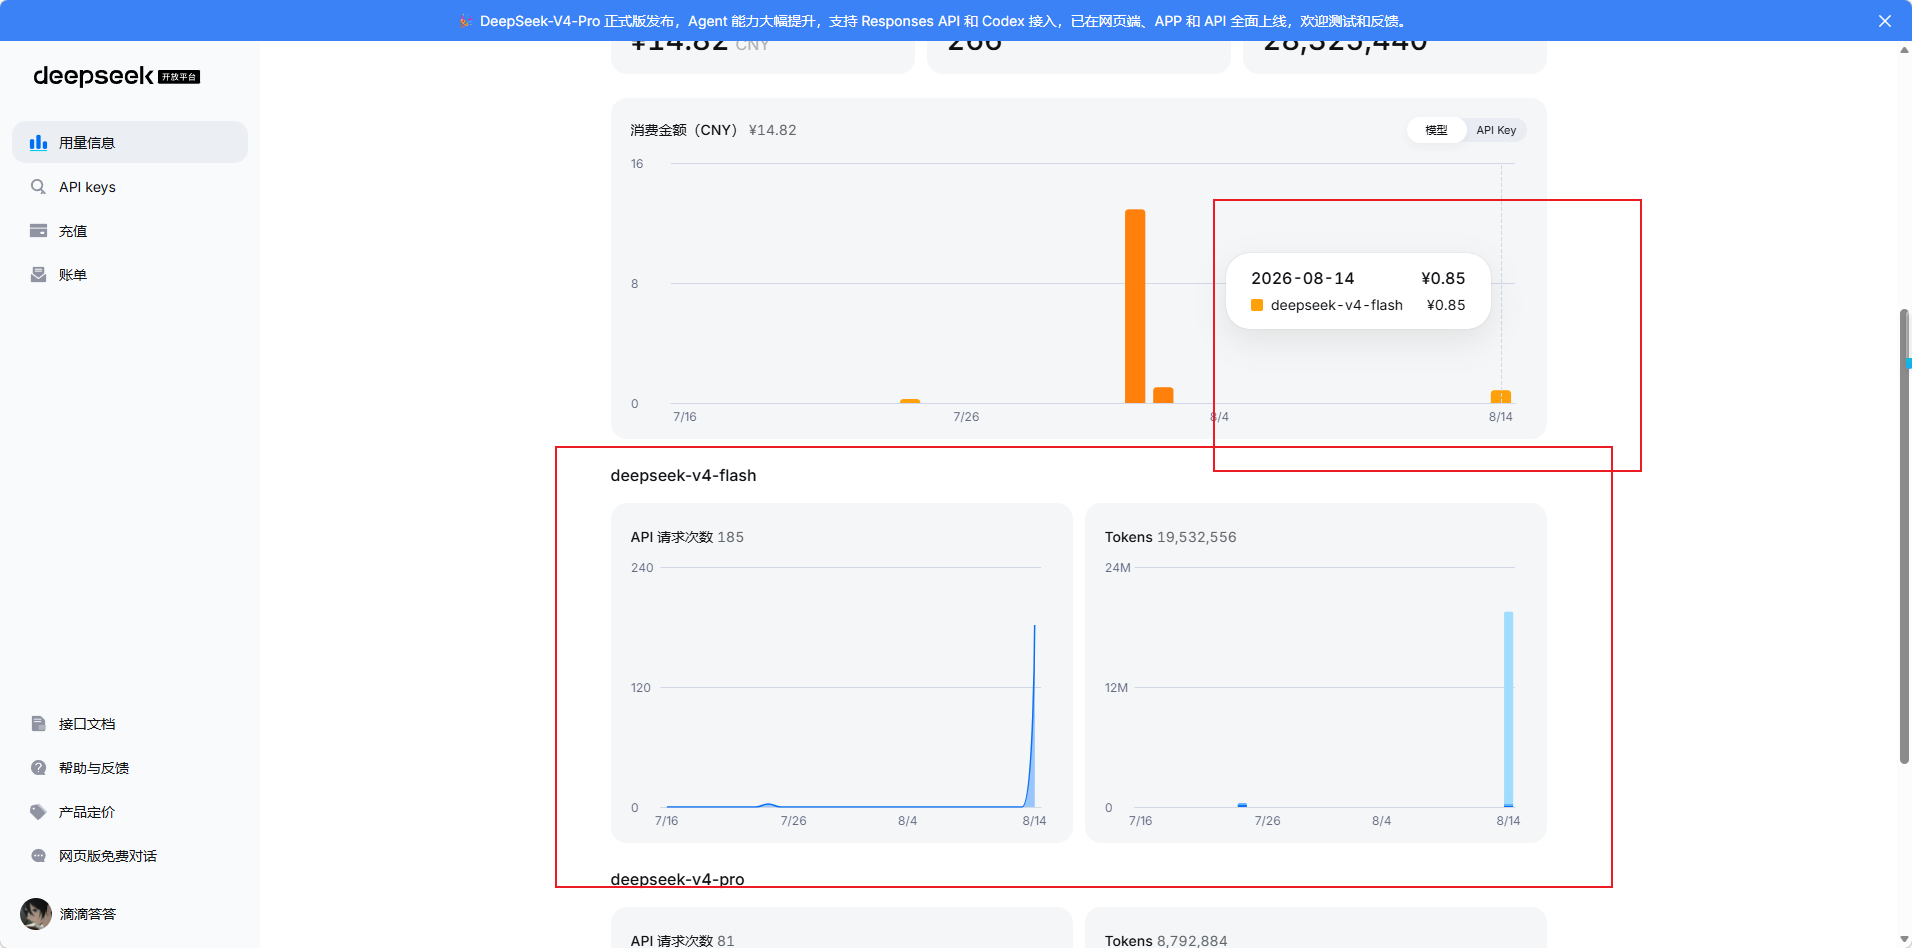Screen dimensions: 1912x948
Task: Click the tiny orange bar left of the 7/26 label
Action: click(910, 401)
